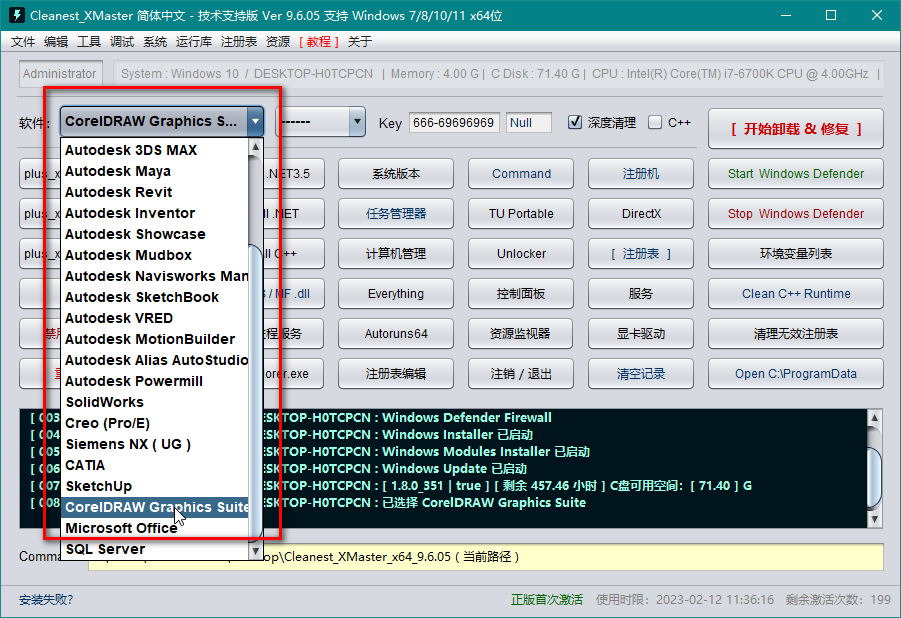Screen dimensions: 901x618
Task: Click log panel scroll-down arrow
Action: (874, 520)
